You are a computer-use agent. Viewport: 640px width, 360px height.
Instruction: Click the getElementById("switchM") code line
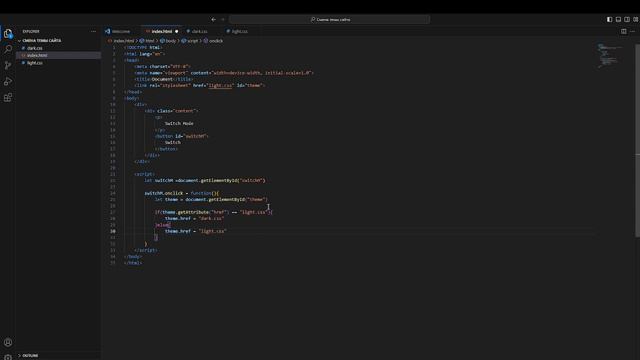pos(205,180)
